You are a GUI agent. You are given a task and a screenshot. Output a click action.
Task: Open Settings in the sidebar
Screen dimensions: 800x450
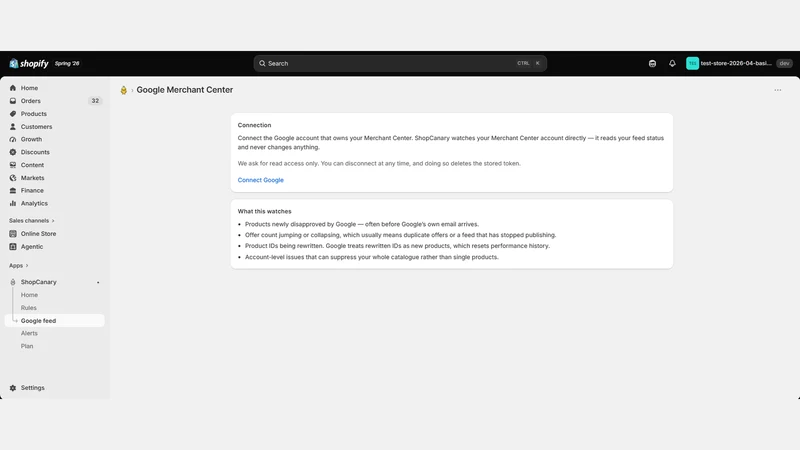pos(33,388)
